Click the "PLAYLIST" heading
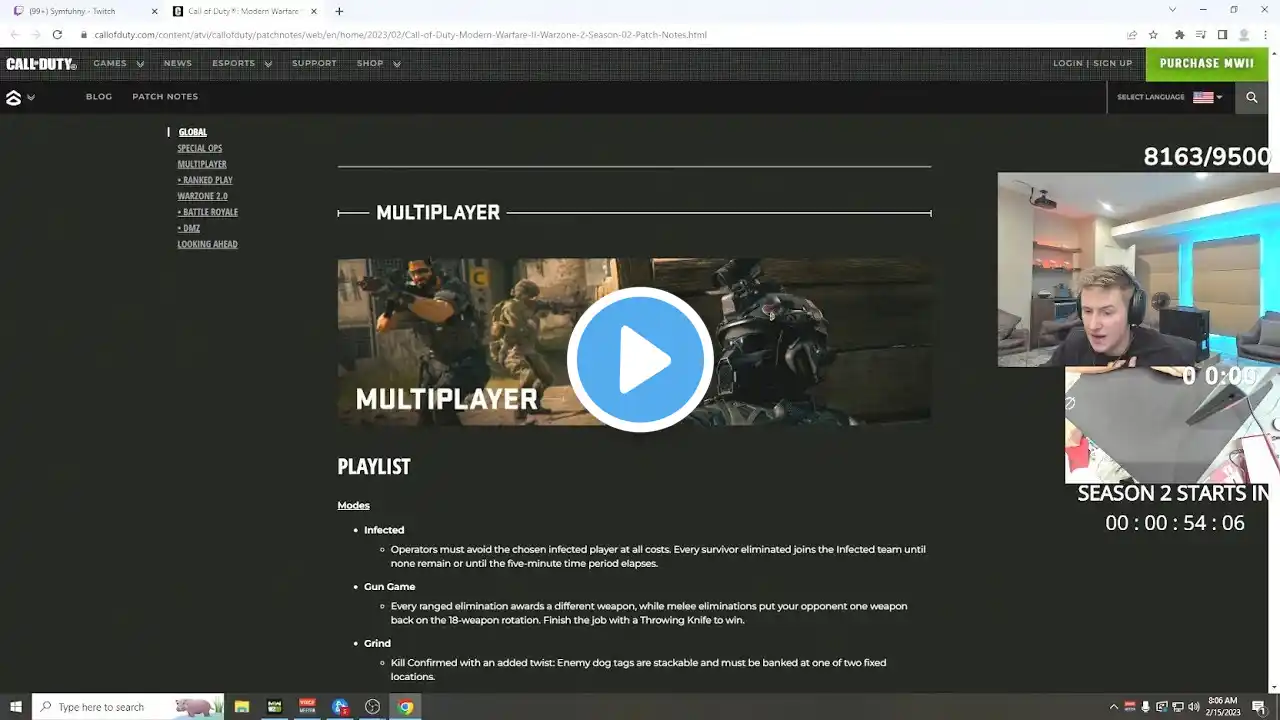 click(x=374, y=467)
